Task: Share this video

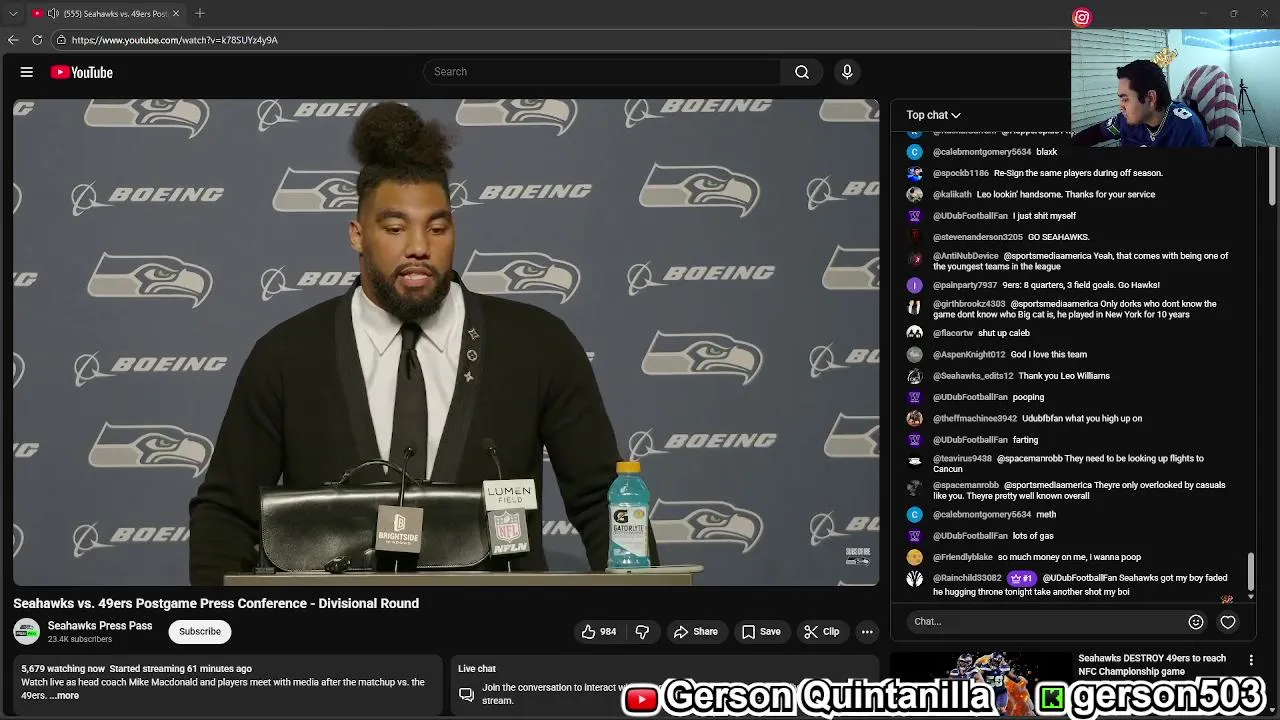Action: point(695,631)
